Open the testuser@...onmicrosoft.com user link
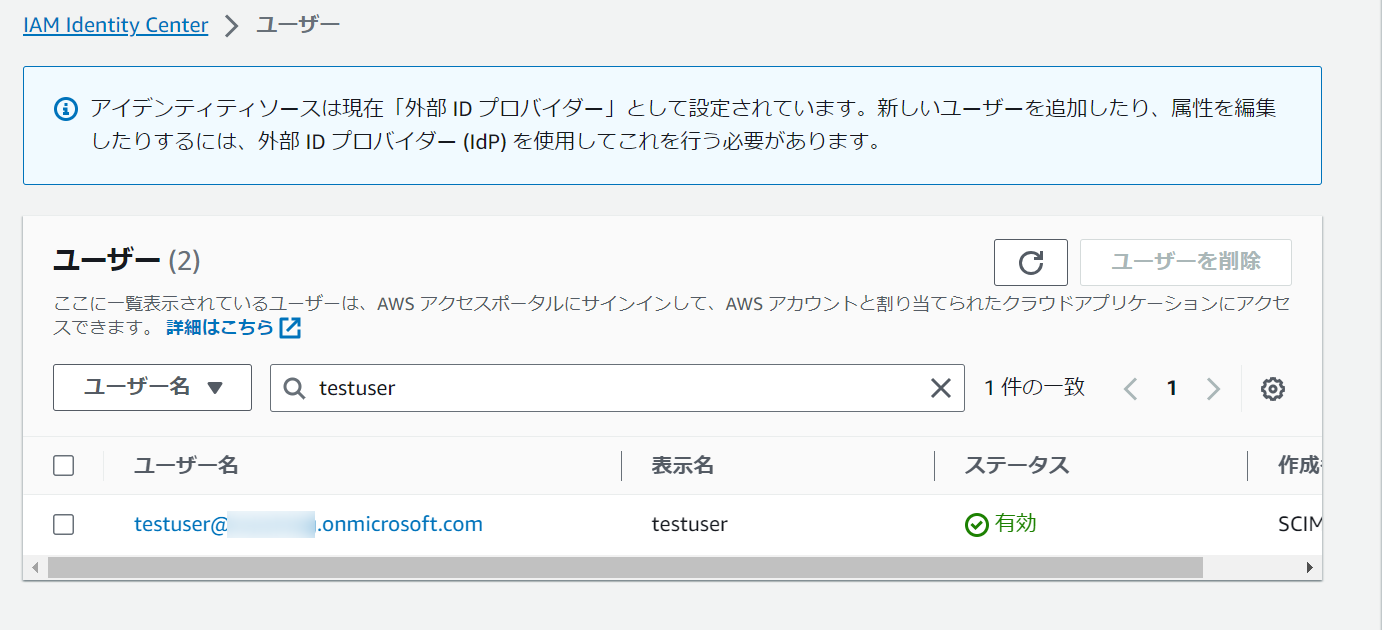Screen dimensions: 1388x630 pyautogui.click(x=308, y=524)
